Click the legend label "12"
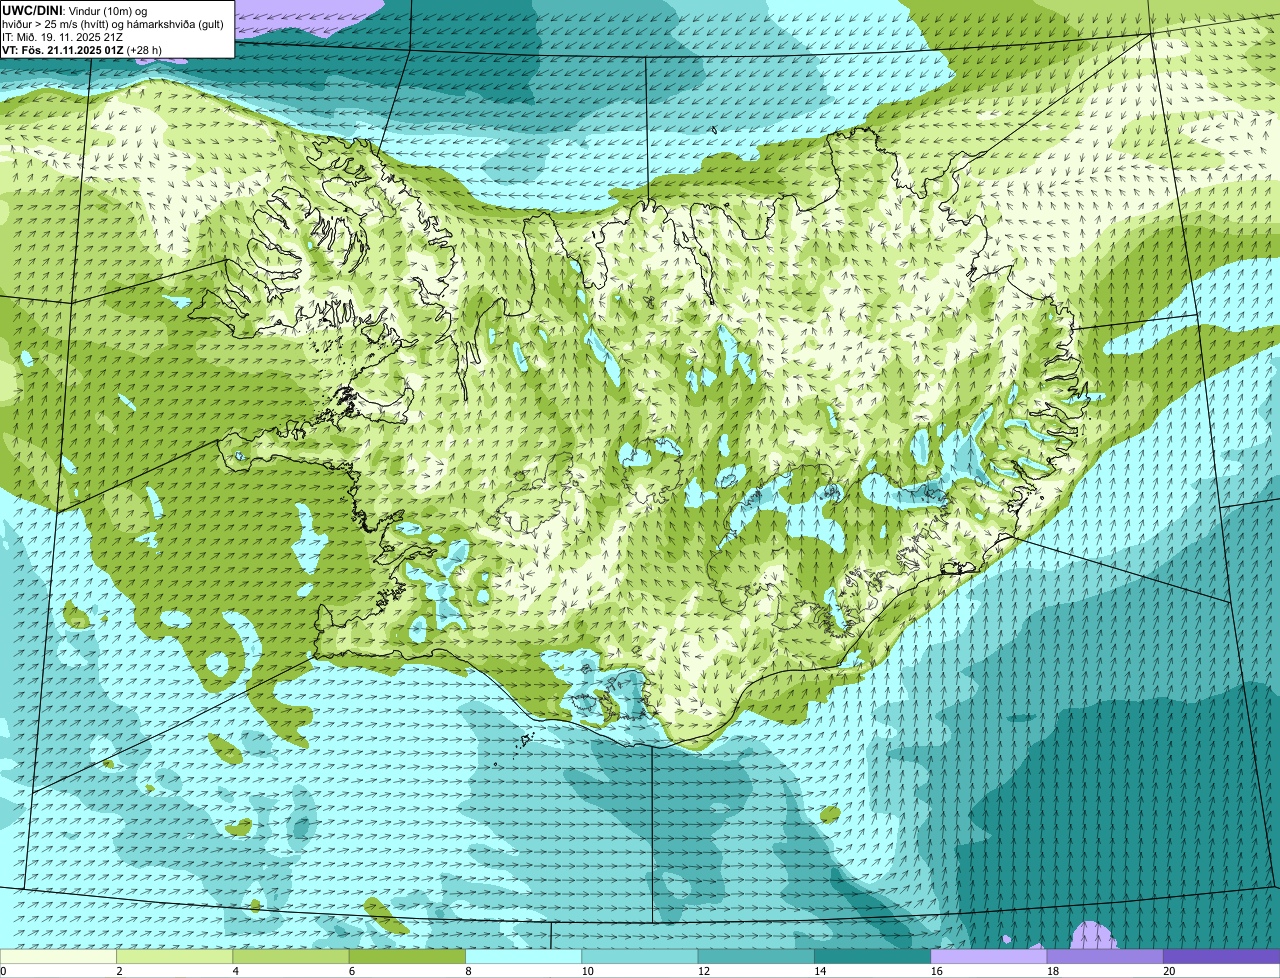 703,971
